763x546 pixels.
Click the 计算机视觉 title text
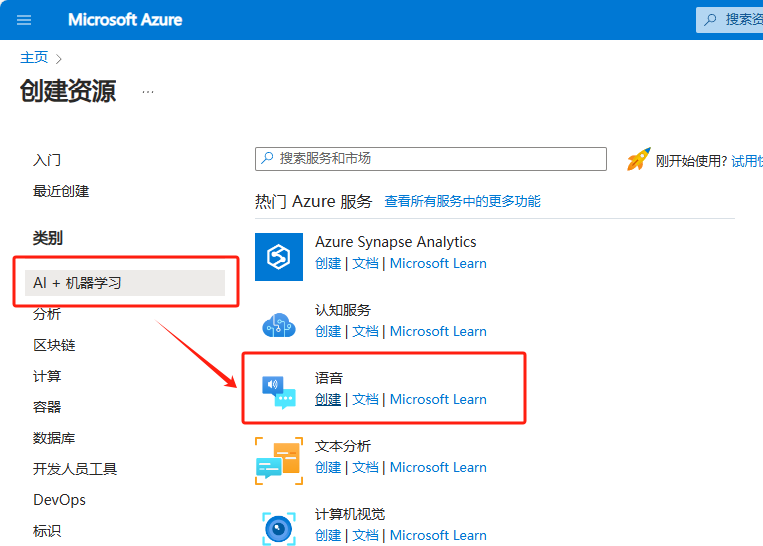pos(350,514)
